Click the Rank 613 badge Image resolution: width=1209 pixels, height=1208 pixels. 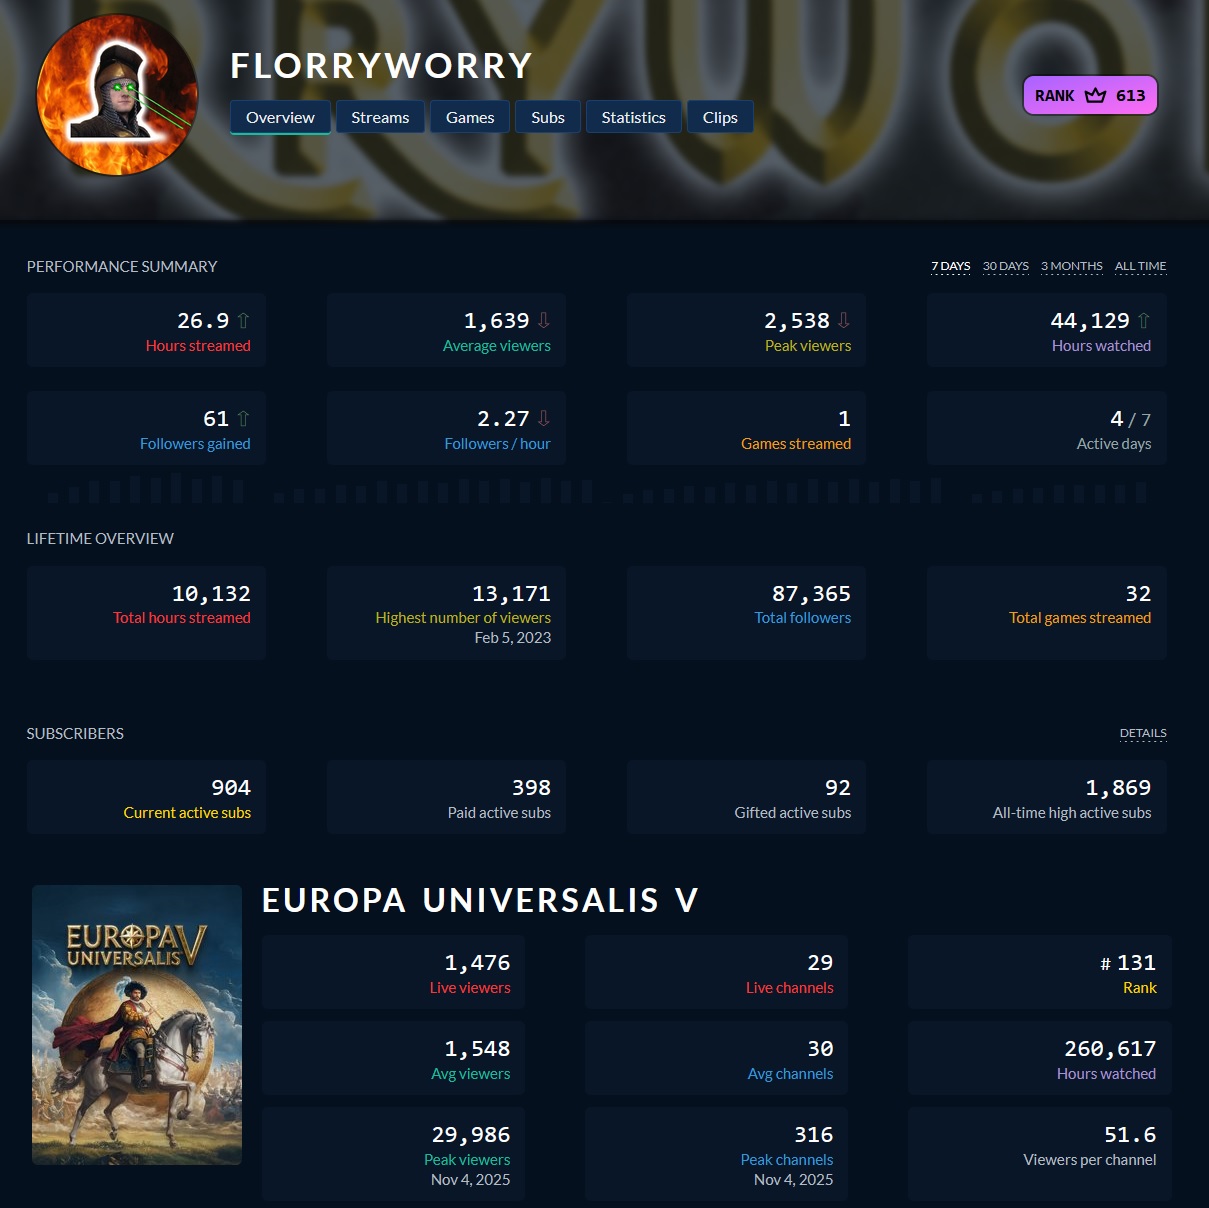click(x=1090, y=95)
